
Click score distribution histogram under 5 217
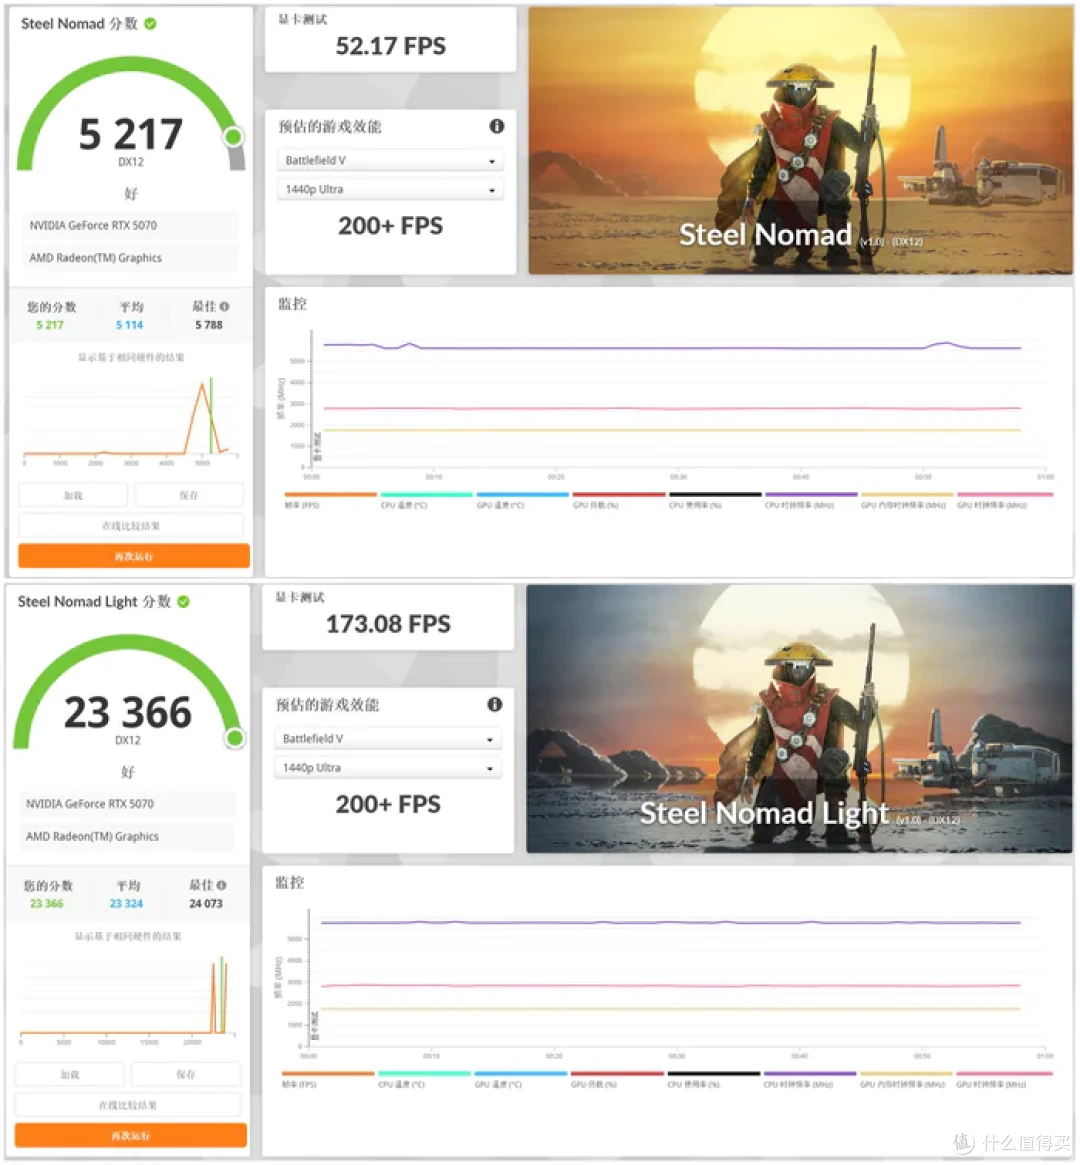click(x=130, y=420)
